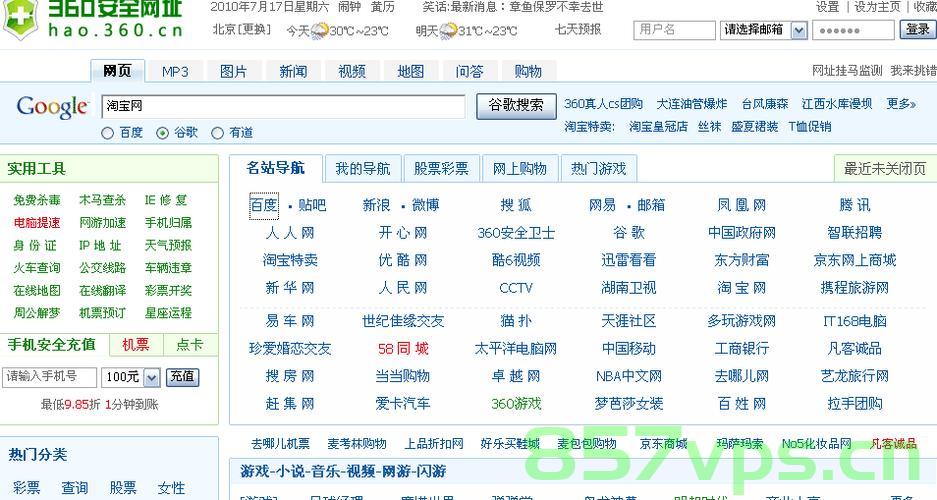Open the 新浪 link

point(376,205)
